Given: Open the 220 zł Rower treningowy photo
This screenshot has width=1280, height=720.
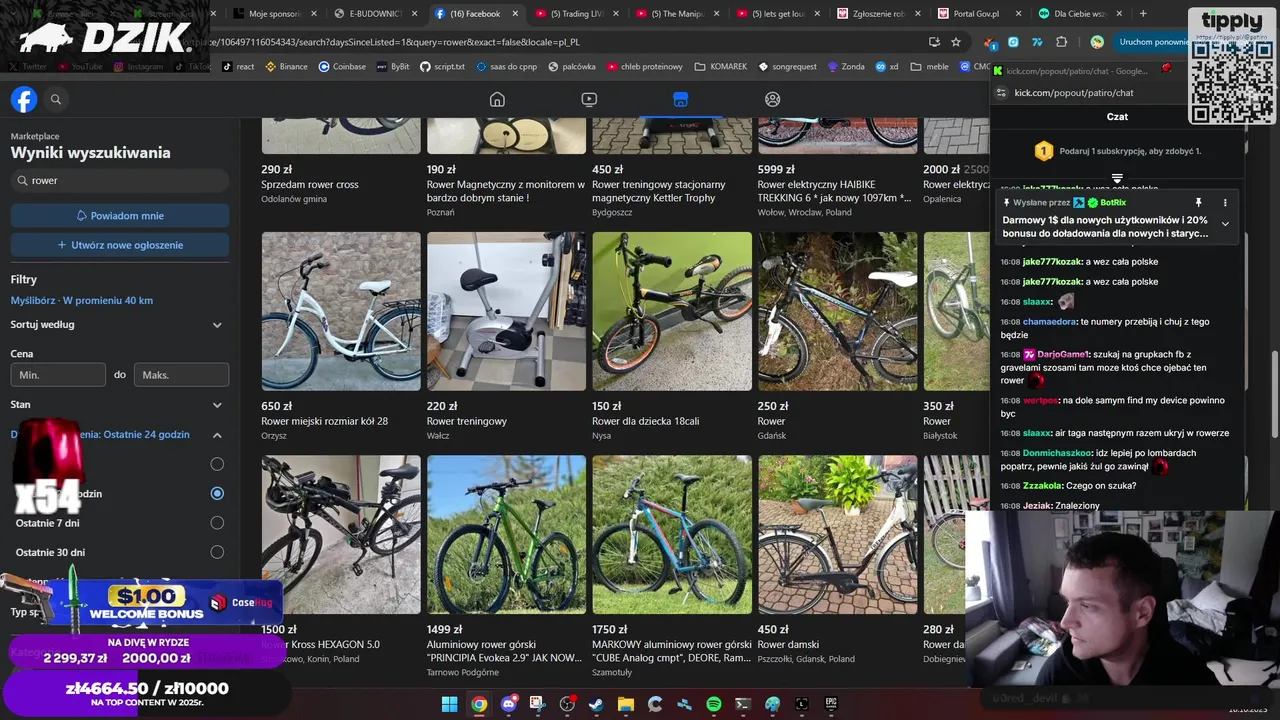Looking at the screenshot, I should [x=506, y=311].
